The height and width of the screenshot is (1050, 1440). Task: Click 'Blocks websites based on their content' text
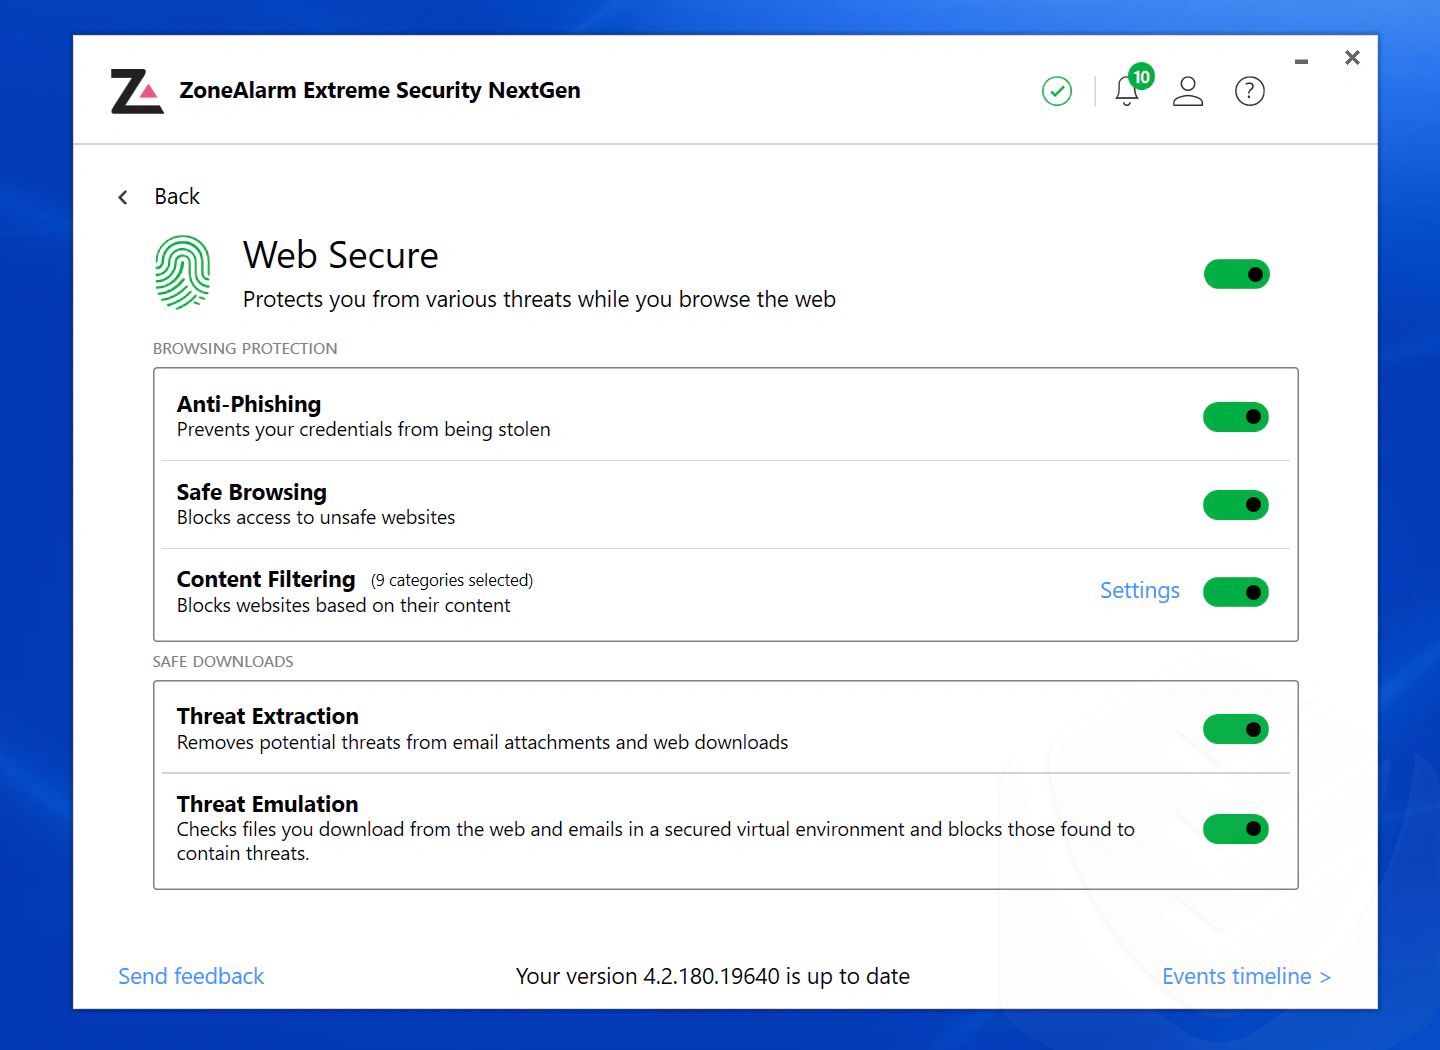[x=344, y=605]
